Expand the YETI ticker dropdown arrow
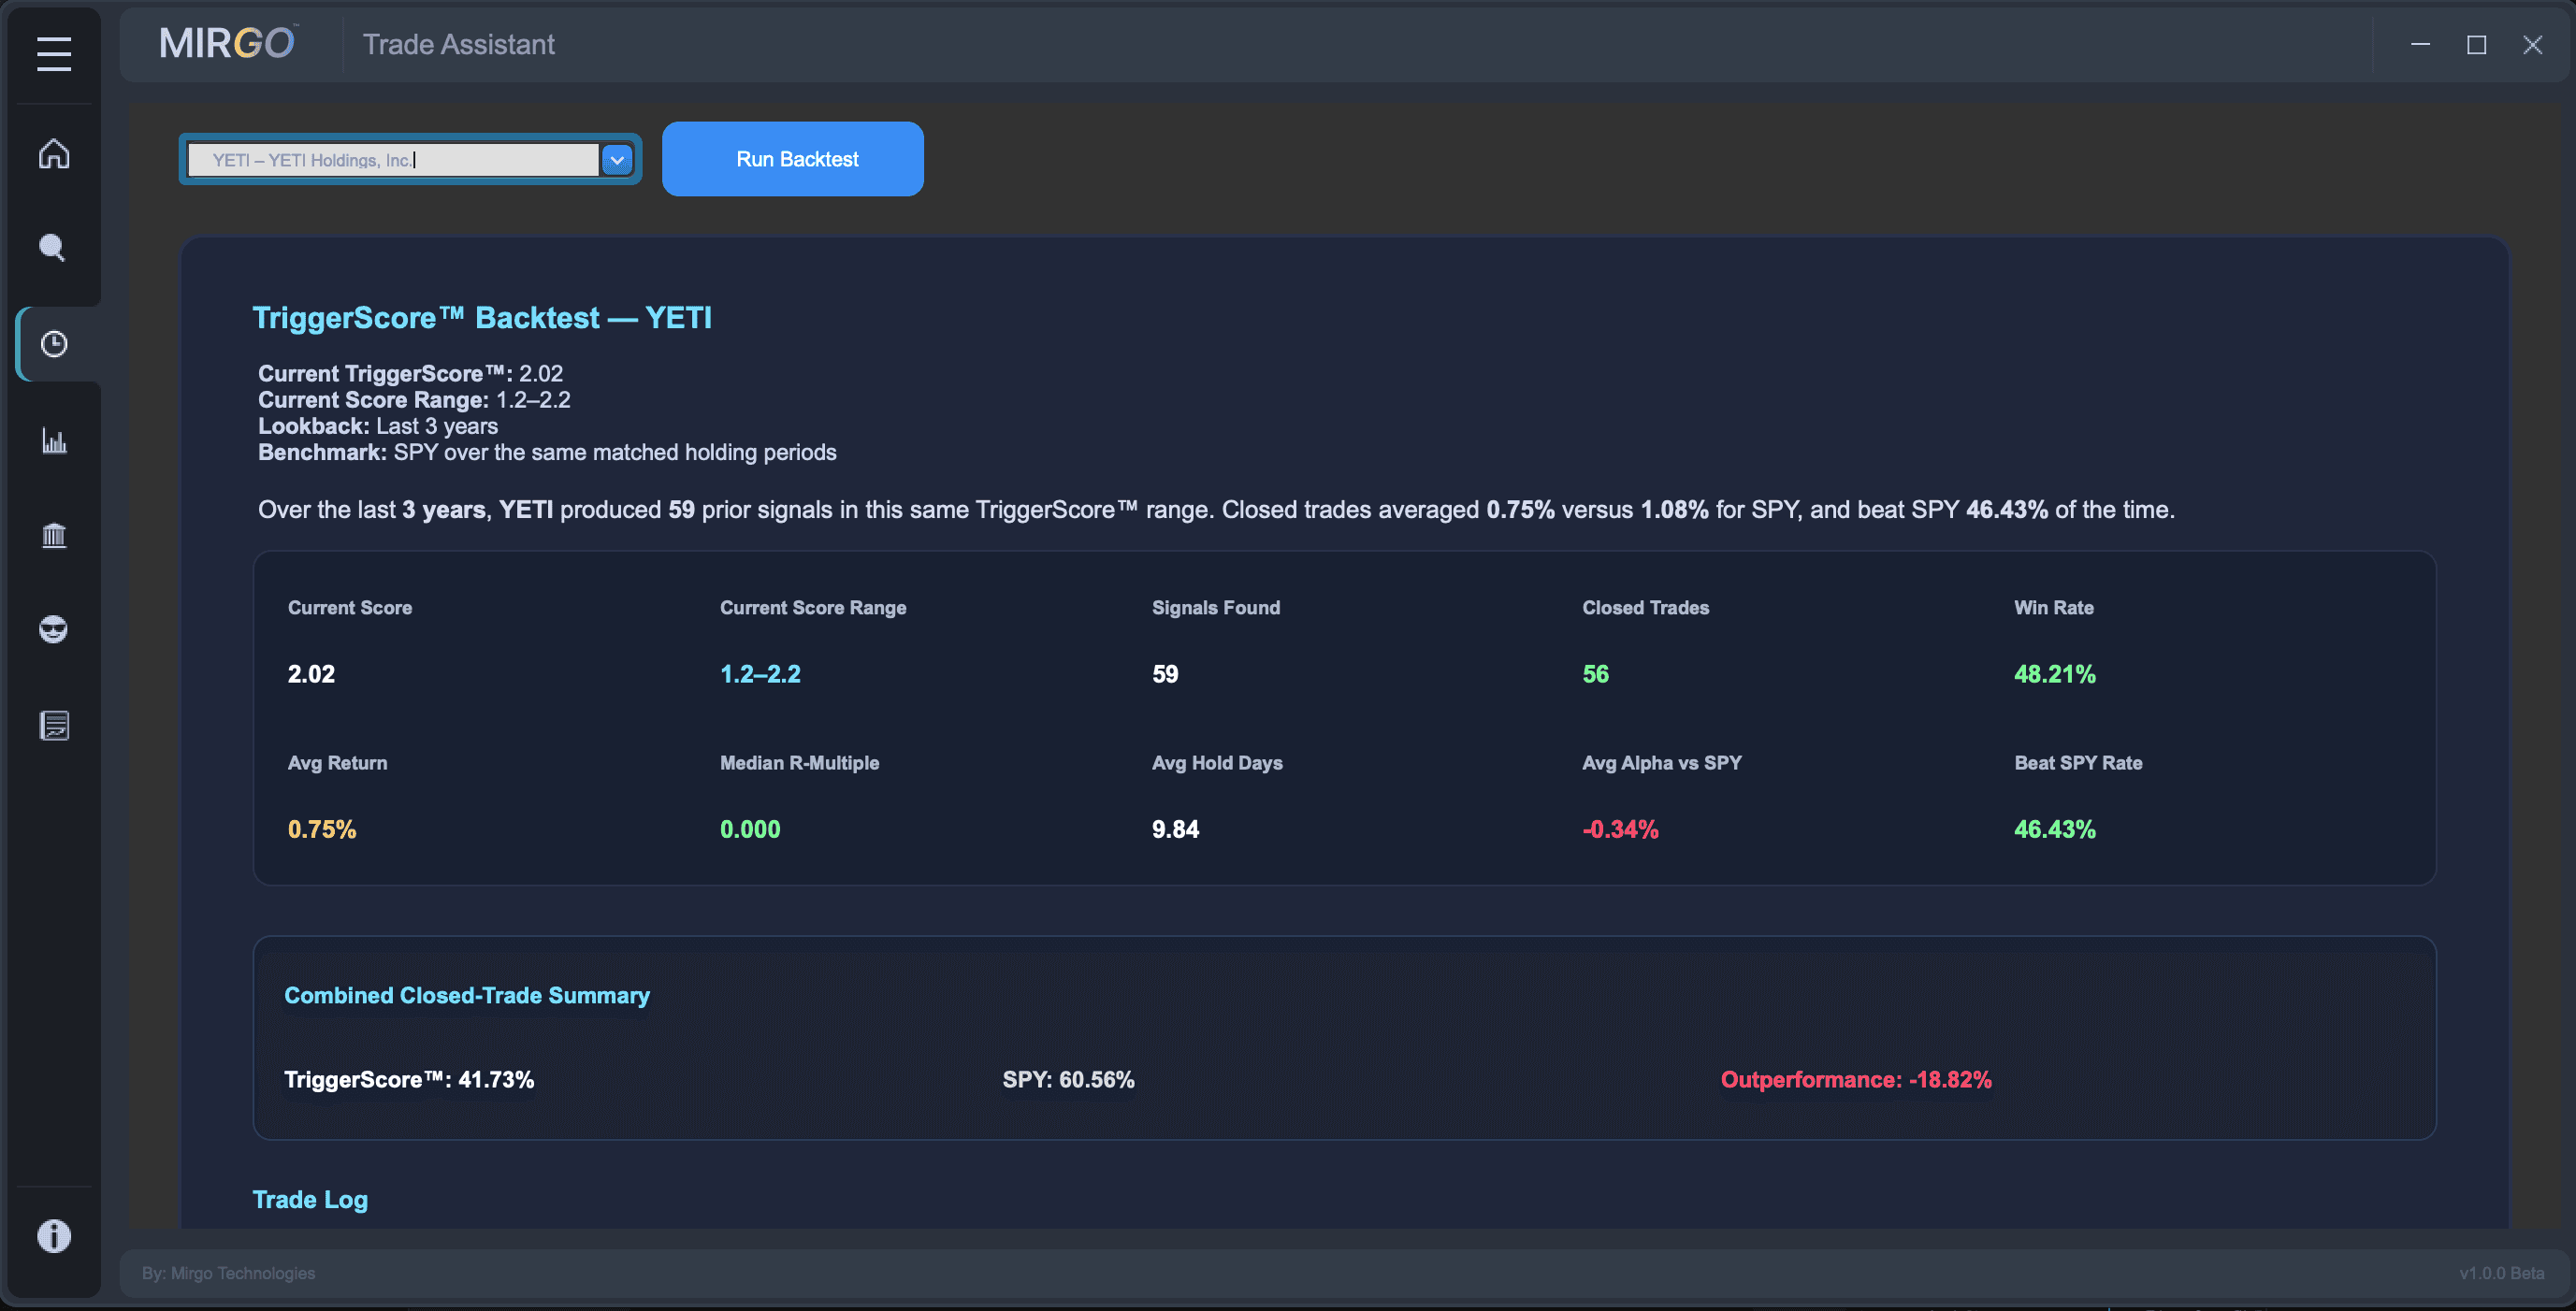Screen dimensions: 2576x1311 click(617, 160)
